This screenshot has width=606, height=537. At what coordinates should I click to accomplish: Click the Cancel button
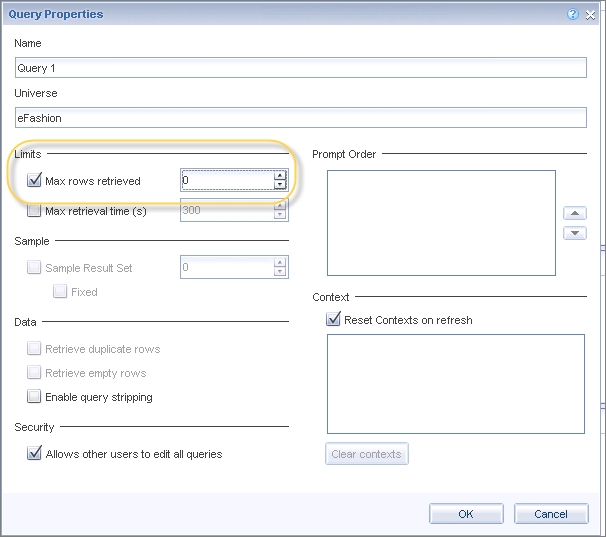pyautogui.click(x=551, y=514)
